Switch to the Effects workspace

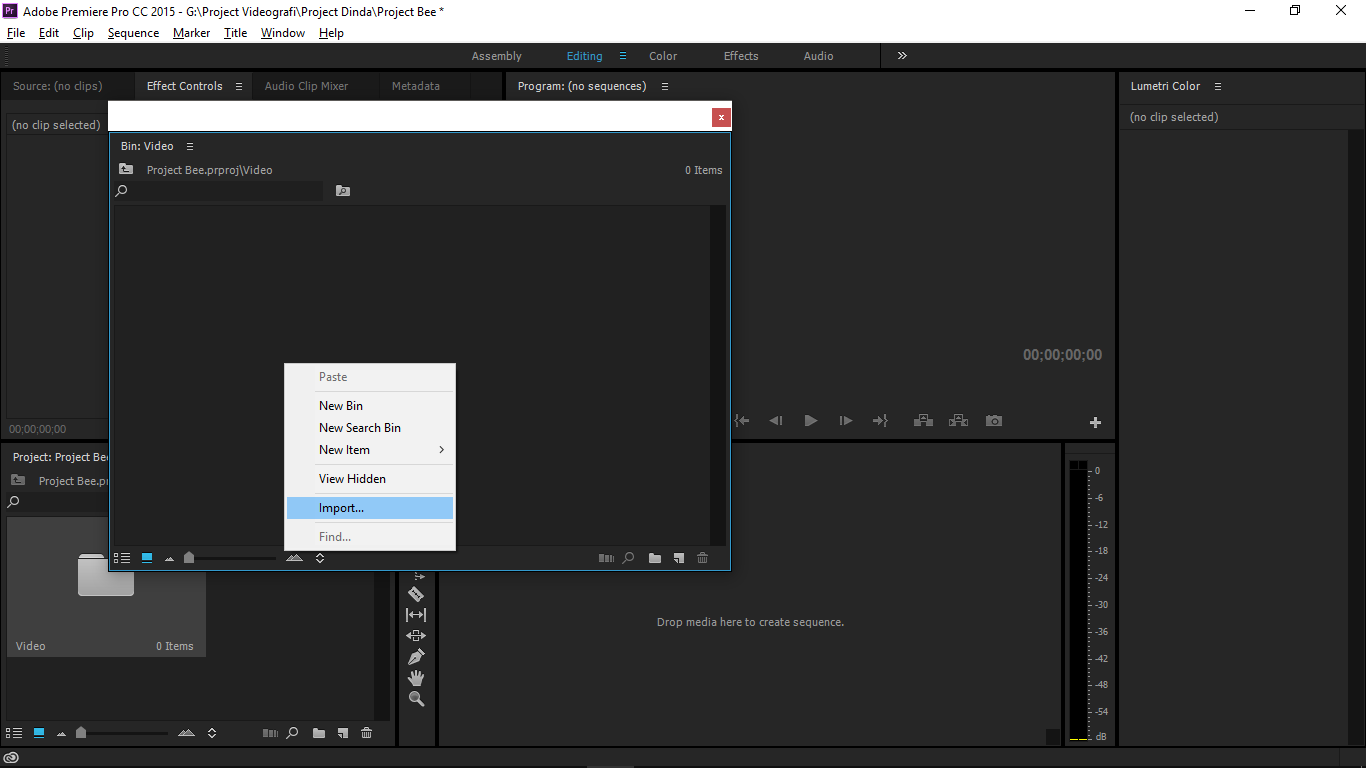click(741, 56)
